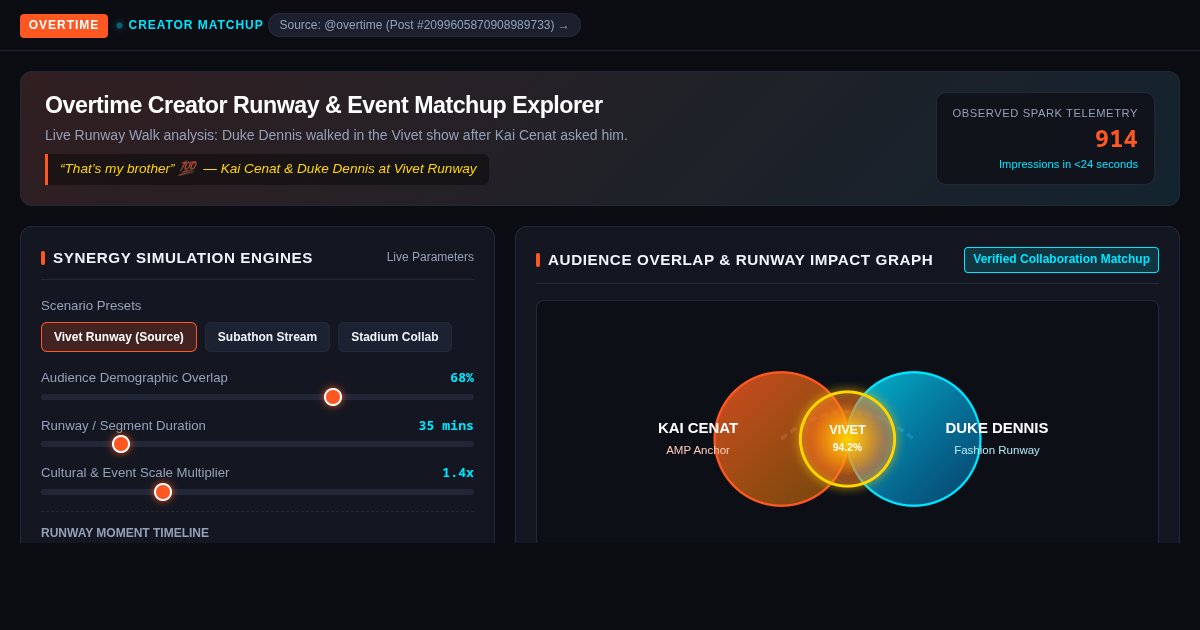1200x630 pixels.
Task: Click the "That's my brother" quote text
Action: [268, 169]
